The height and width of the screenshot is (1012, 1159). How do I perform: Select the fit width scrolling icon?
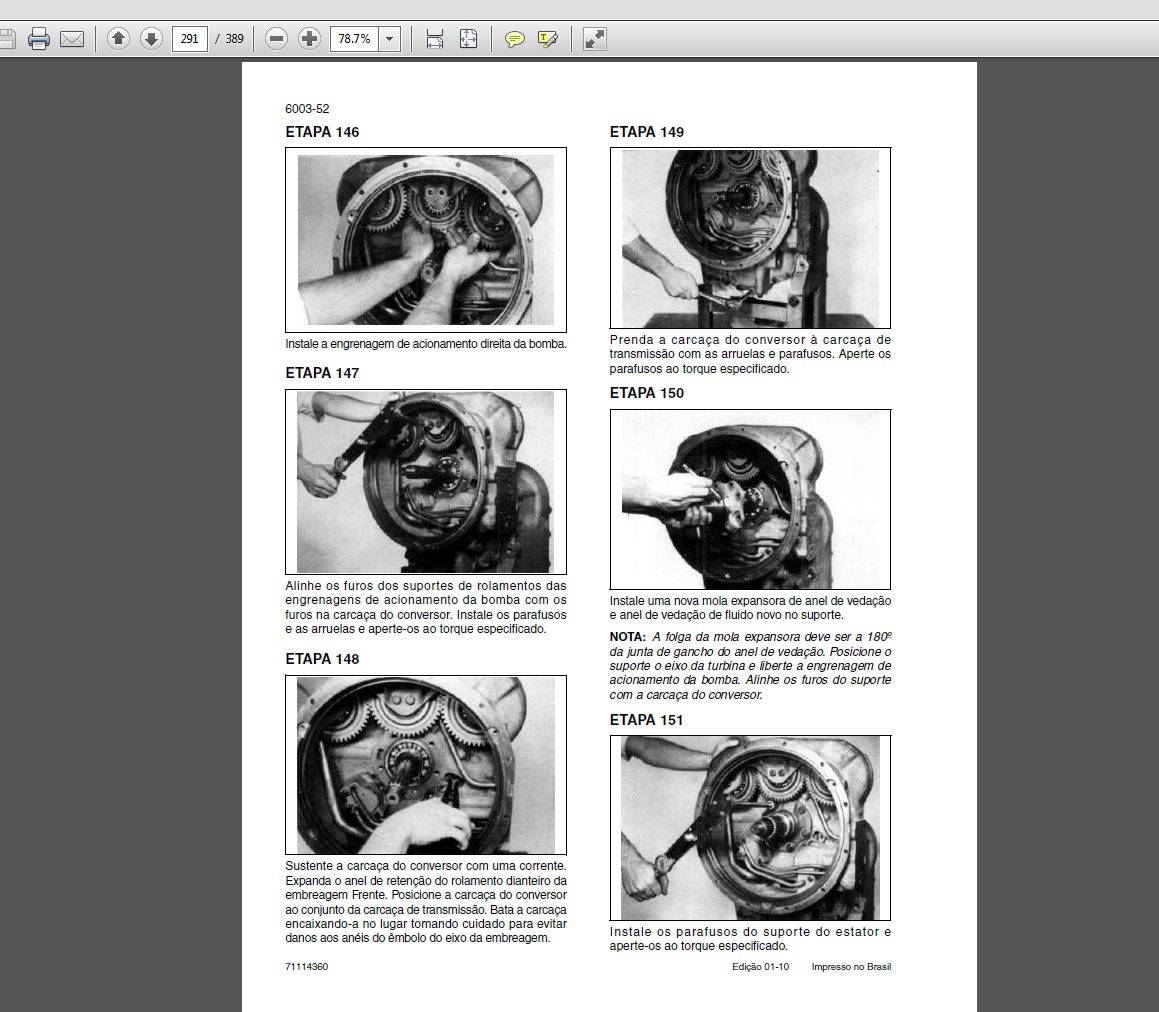click(x=435, y=38)
